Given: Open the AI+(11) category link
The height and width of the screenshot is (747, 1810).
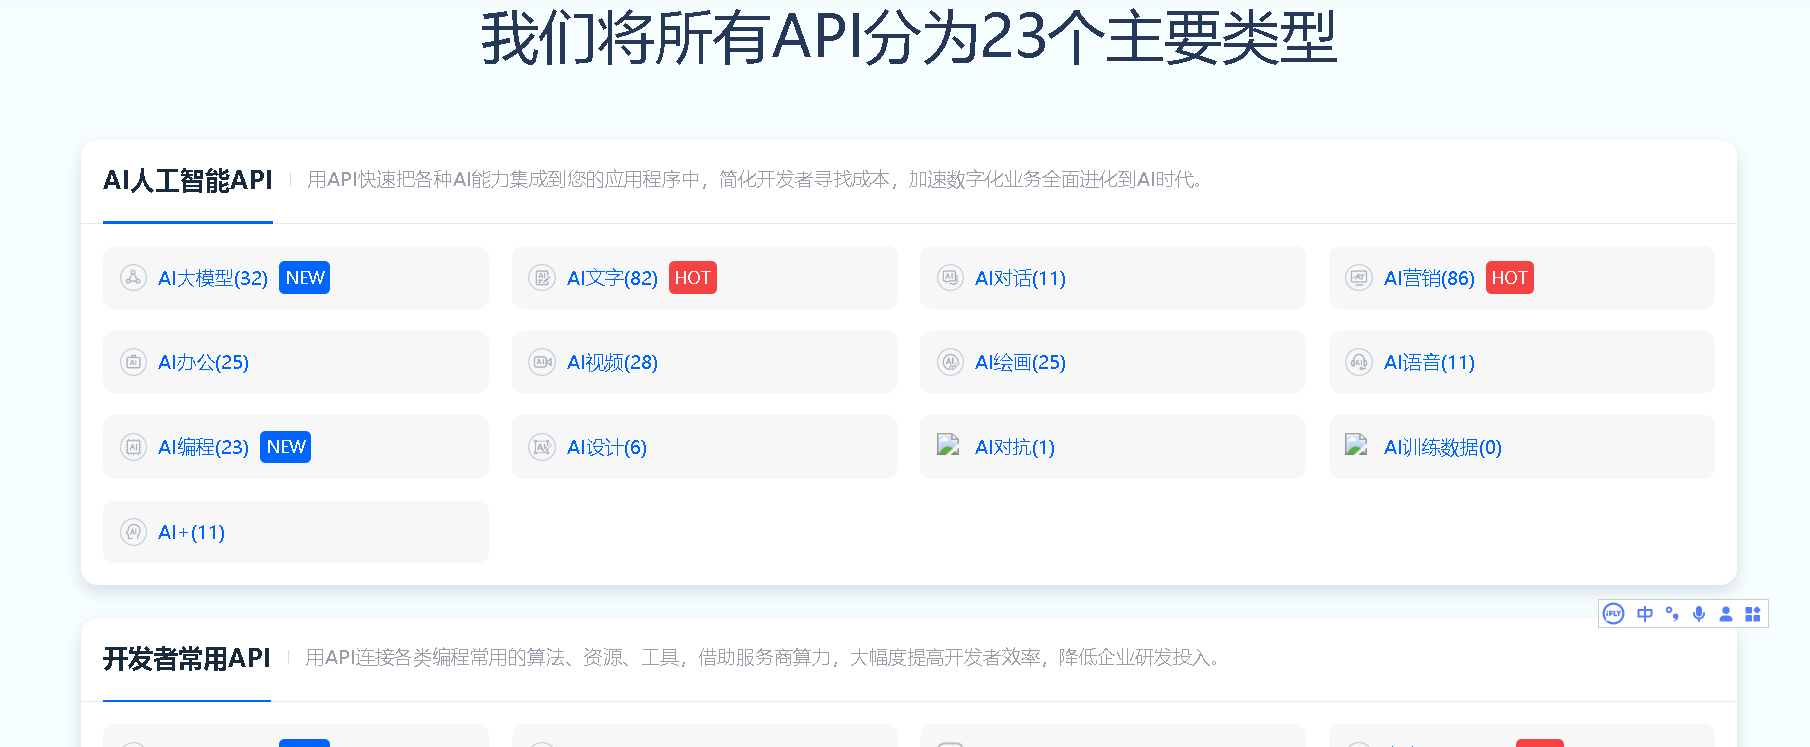Looking at the screenshot, I should [x=191, y=532].
